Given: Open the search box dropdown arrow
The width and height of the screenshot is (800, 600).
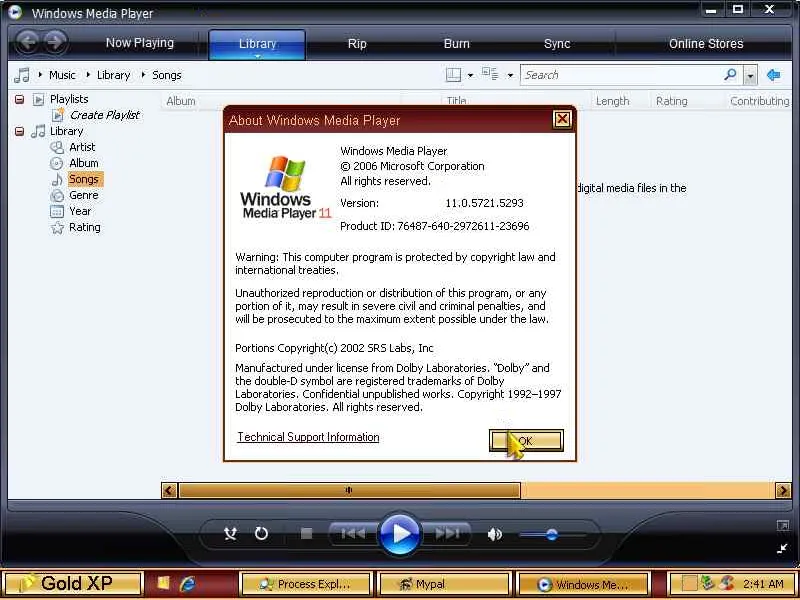Looking at the screenshot, I should click(749, 76).
